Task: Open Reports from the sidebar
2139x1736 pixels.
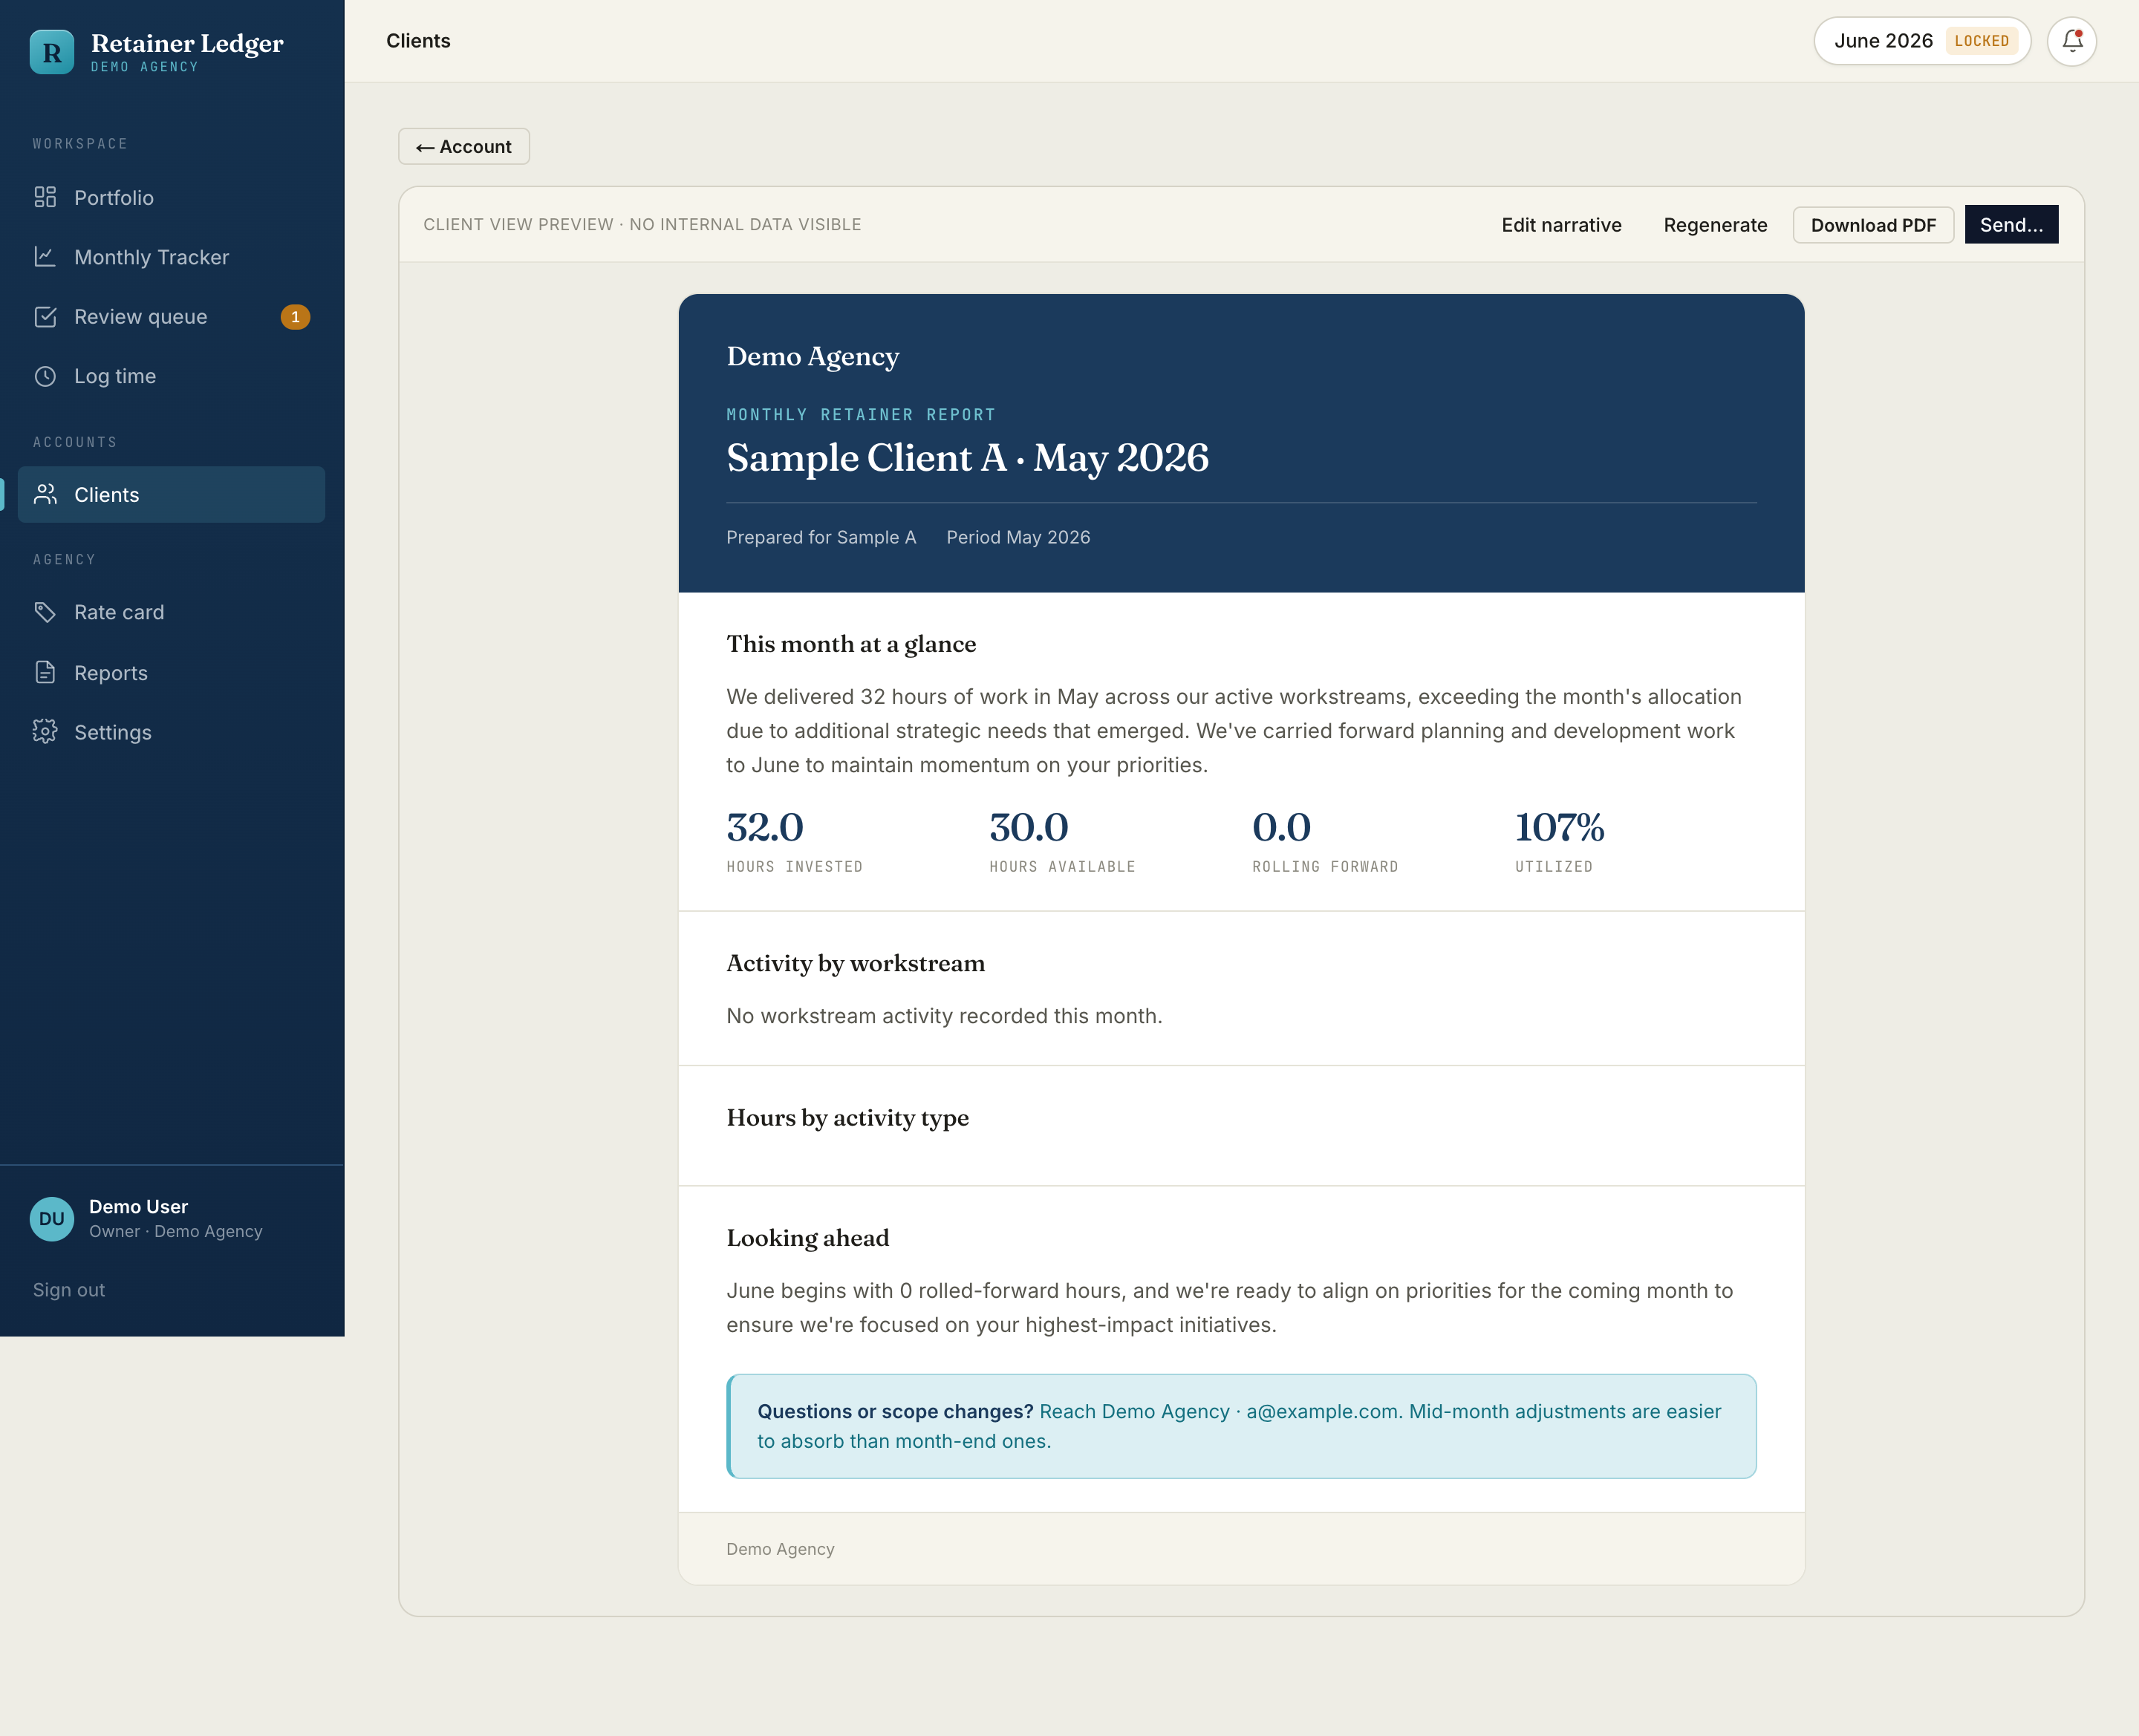Action: [171, 672]
